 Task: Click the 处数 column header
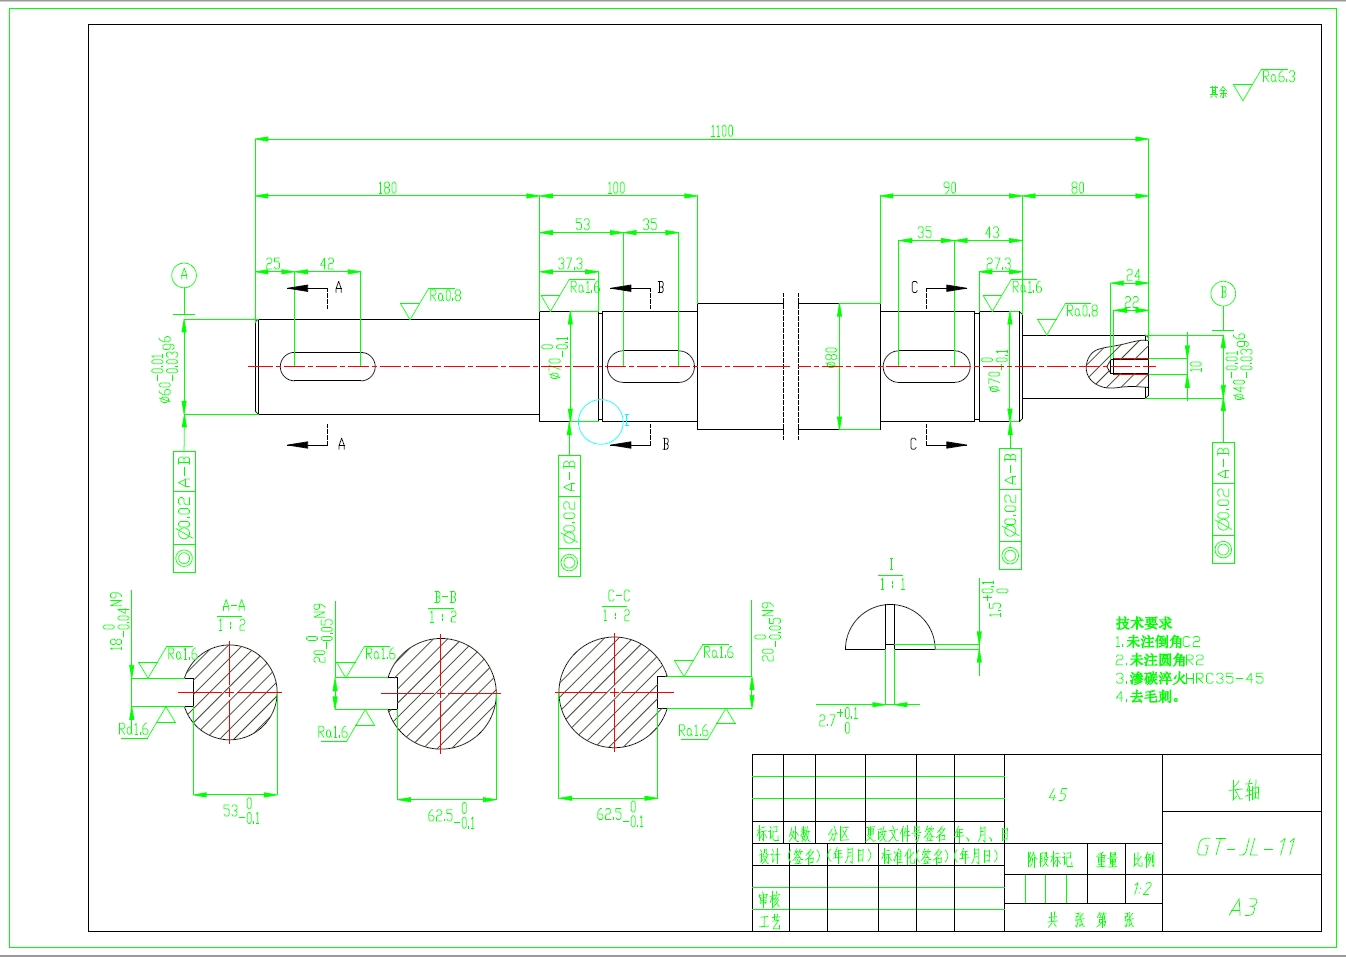[799, 833]
